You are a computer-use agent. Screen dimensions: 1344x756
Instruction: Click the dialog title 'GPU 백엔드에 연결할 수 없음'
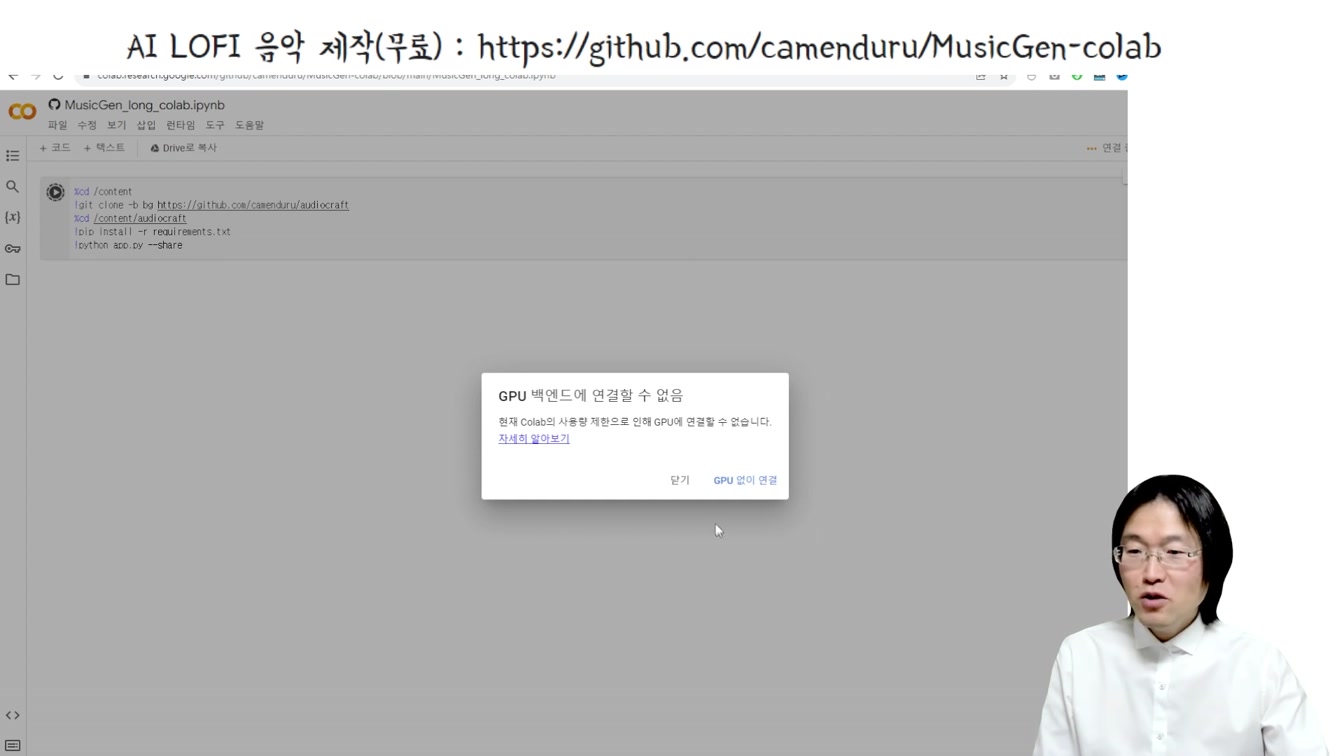point(591,396)
